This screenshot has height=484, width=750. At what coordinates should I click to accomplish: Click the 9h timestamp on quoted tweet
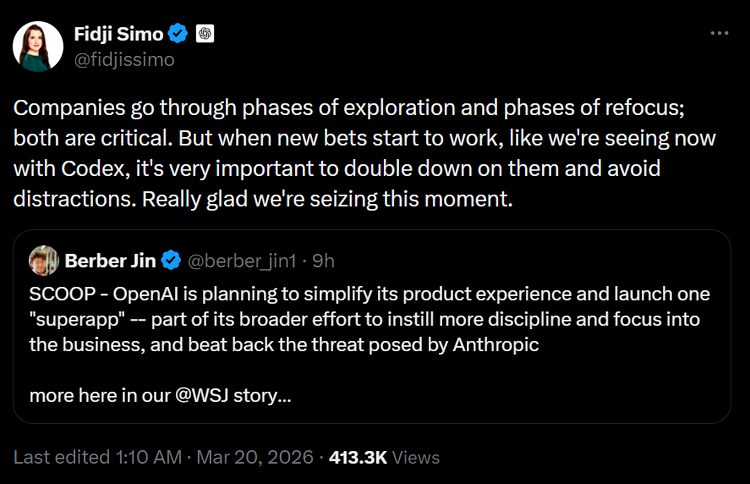click(x=323, y=261)
